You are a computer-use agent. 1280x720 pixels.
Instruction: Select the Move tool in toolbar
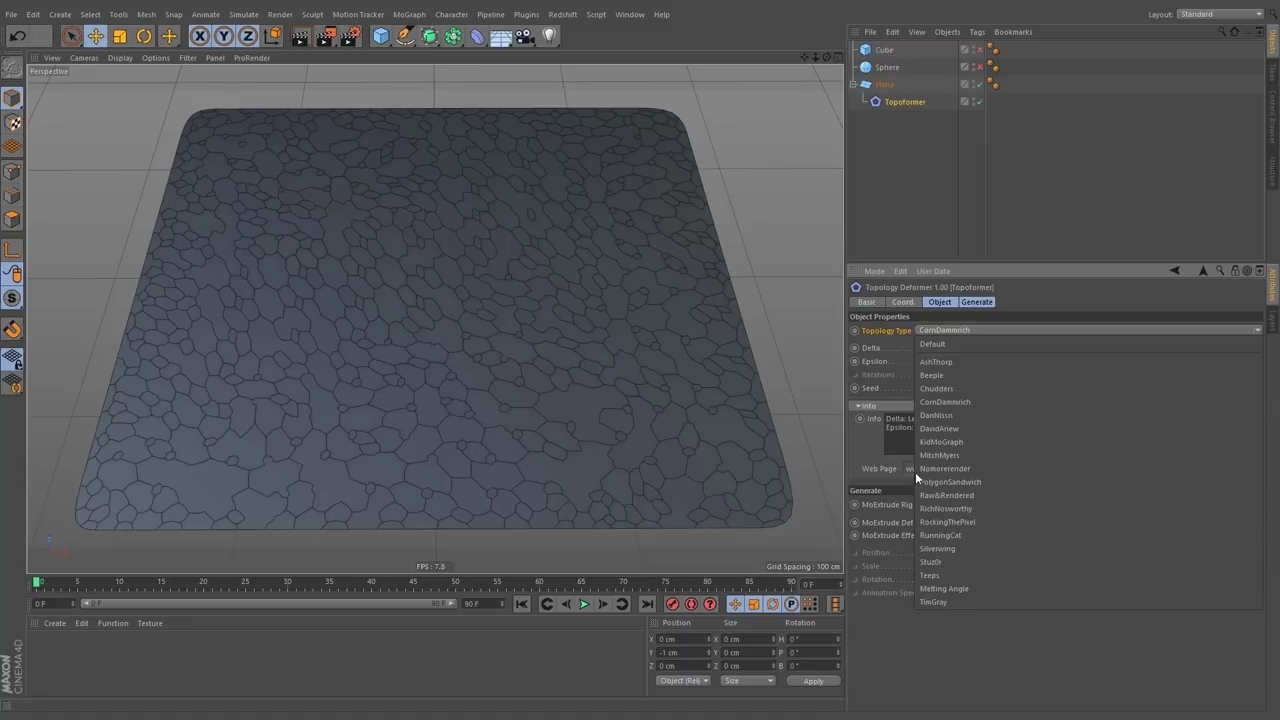point(95,37)
